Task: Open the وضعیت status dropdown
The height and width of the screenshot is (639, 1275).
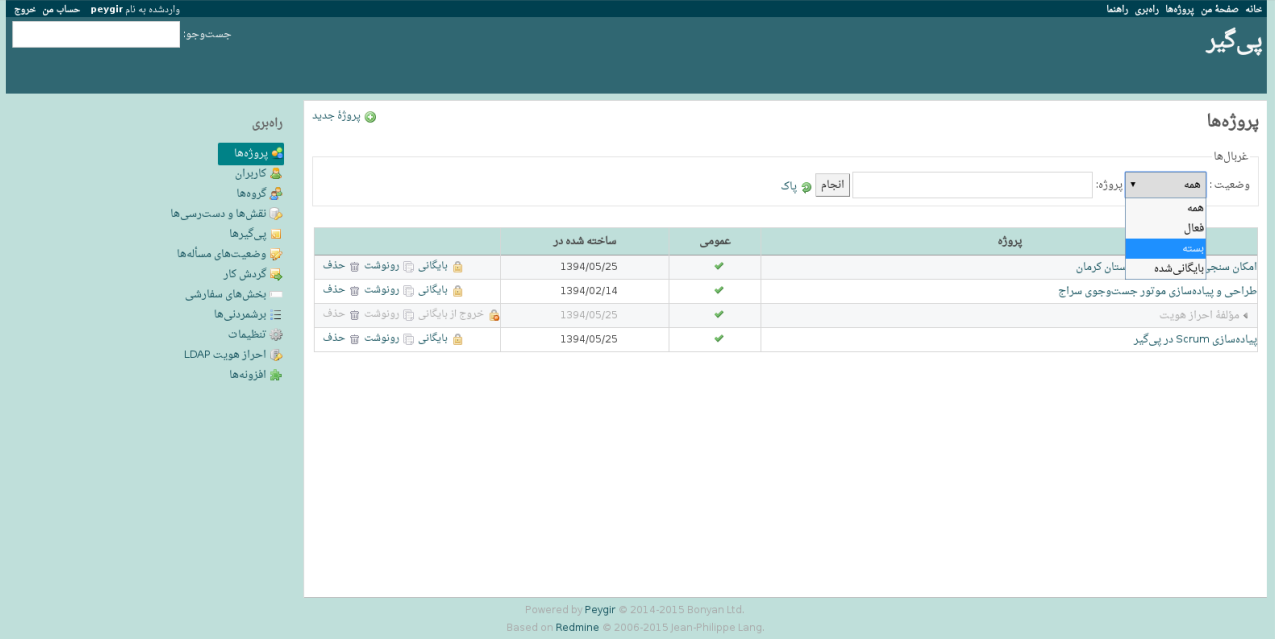Action: (1165, 185)
